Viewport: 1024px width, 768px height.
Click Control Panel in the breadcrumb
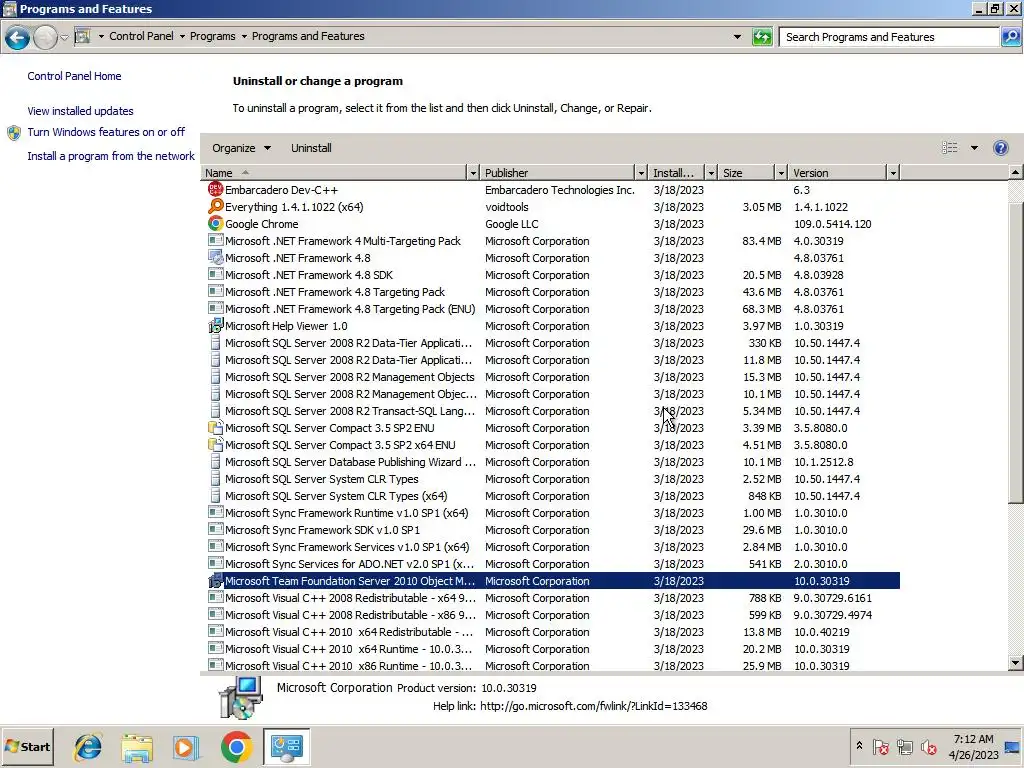pos(142,36)
